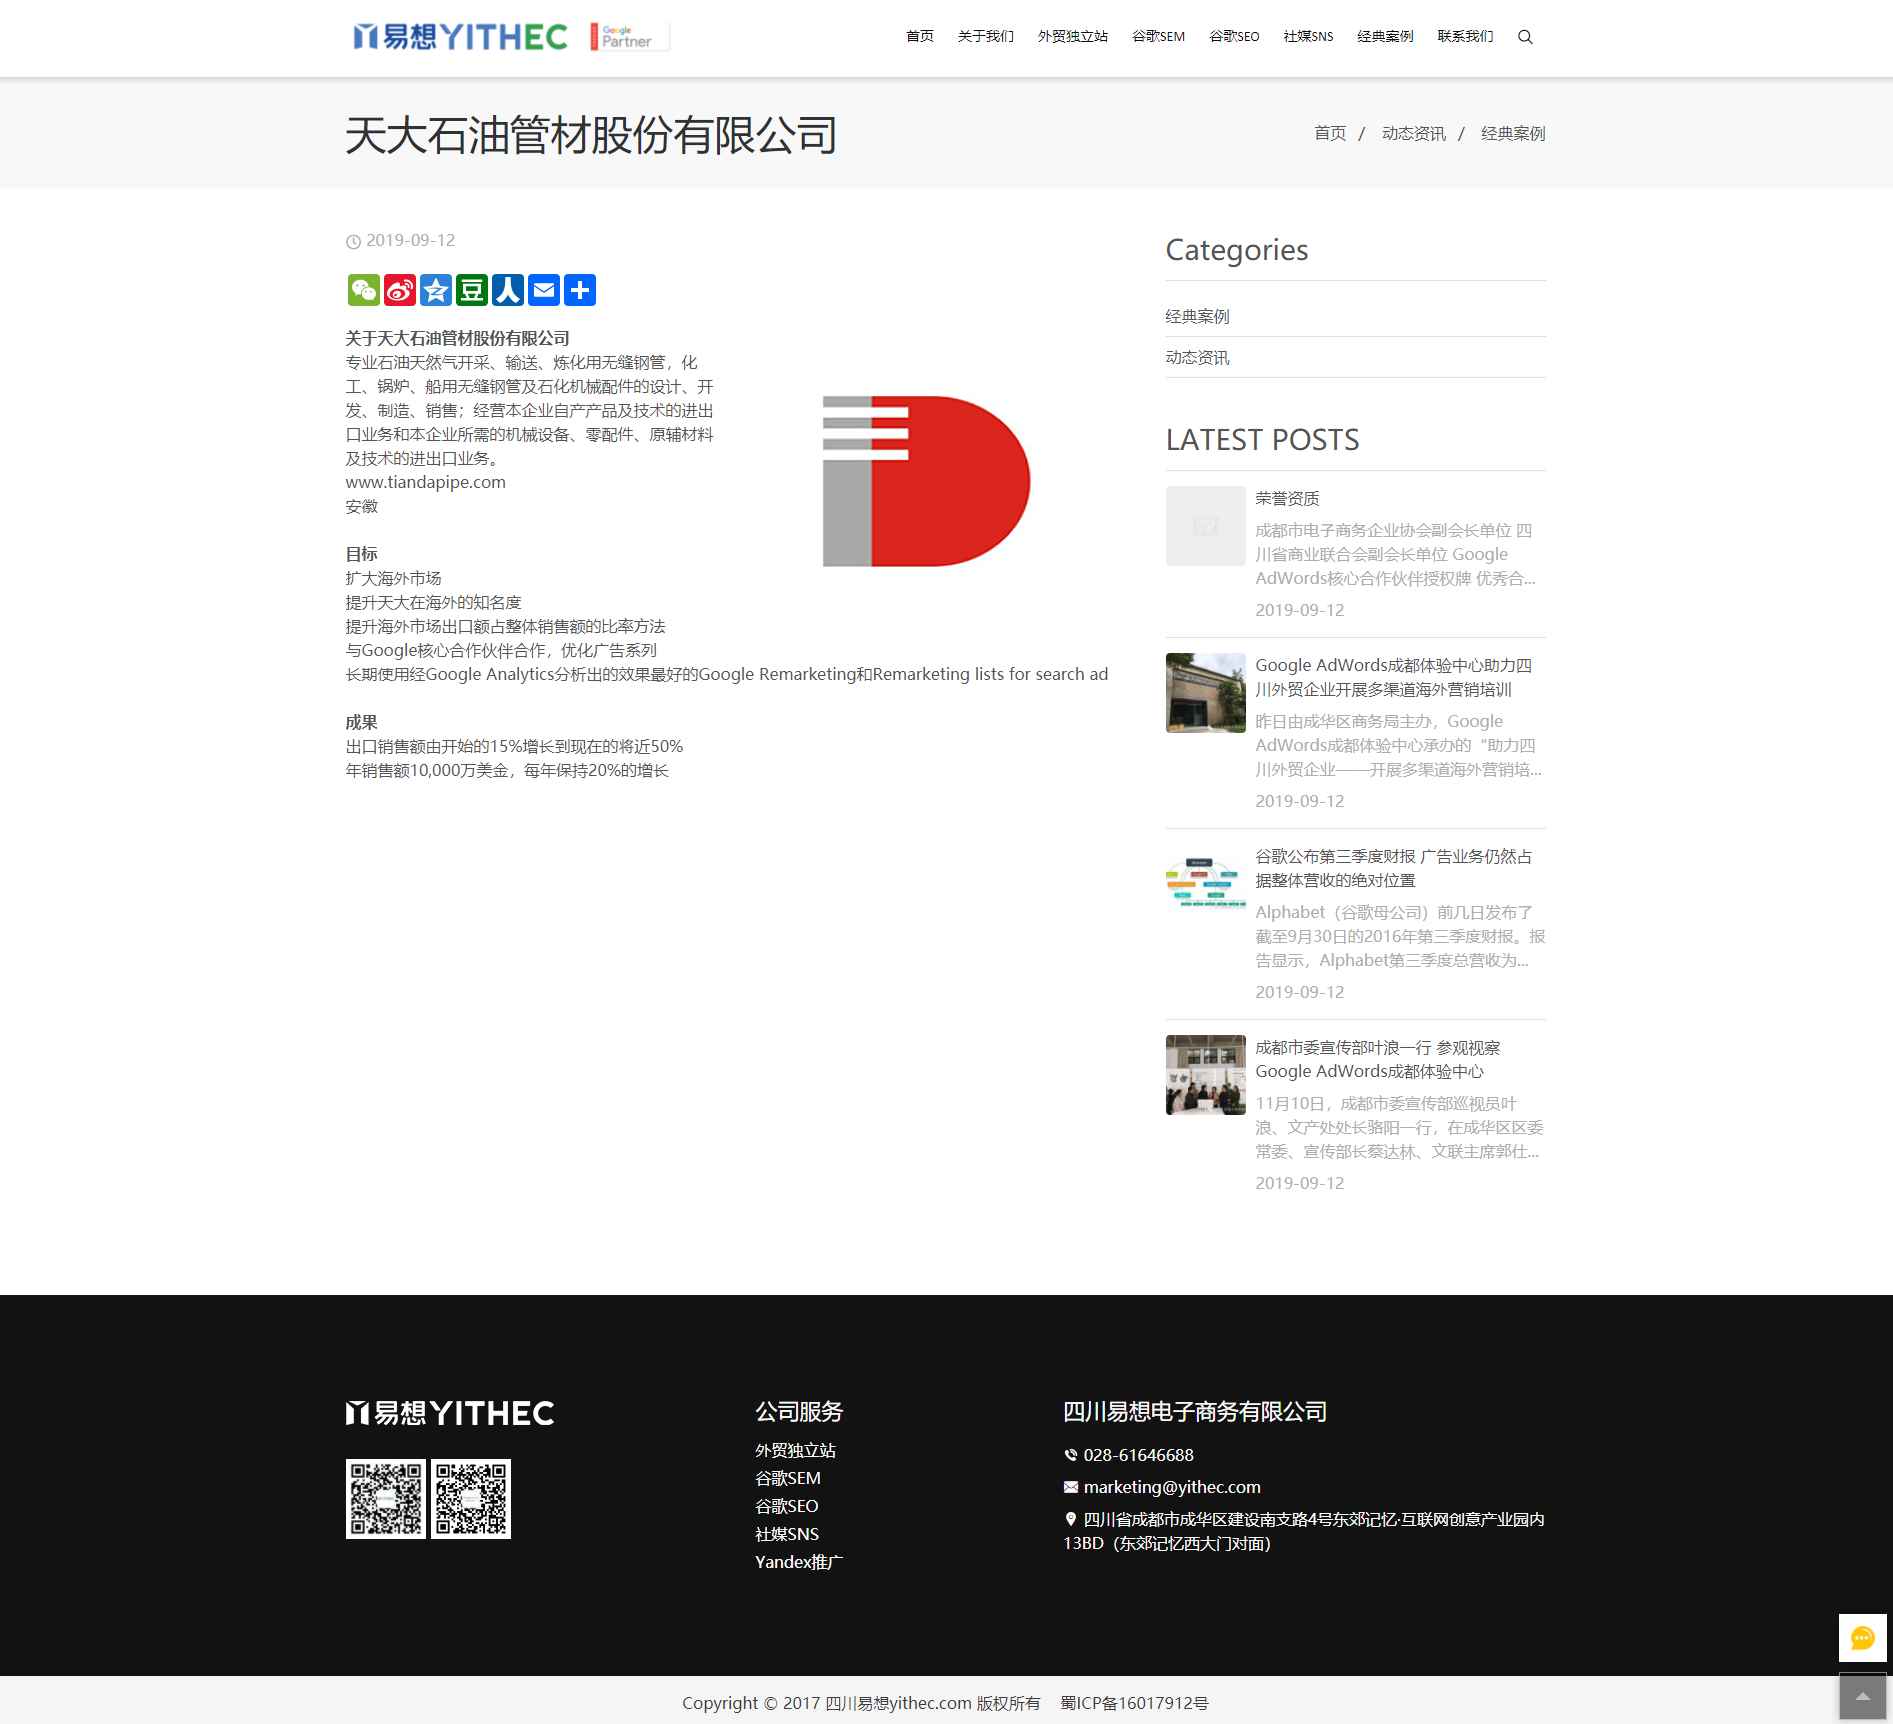
Task: Click 动态资讯 in the breadcrumb
Action: 1413,133
